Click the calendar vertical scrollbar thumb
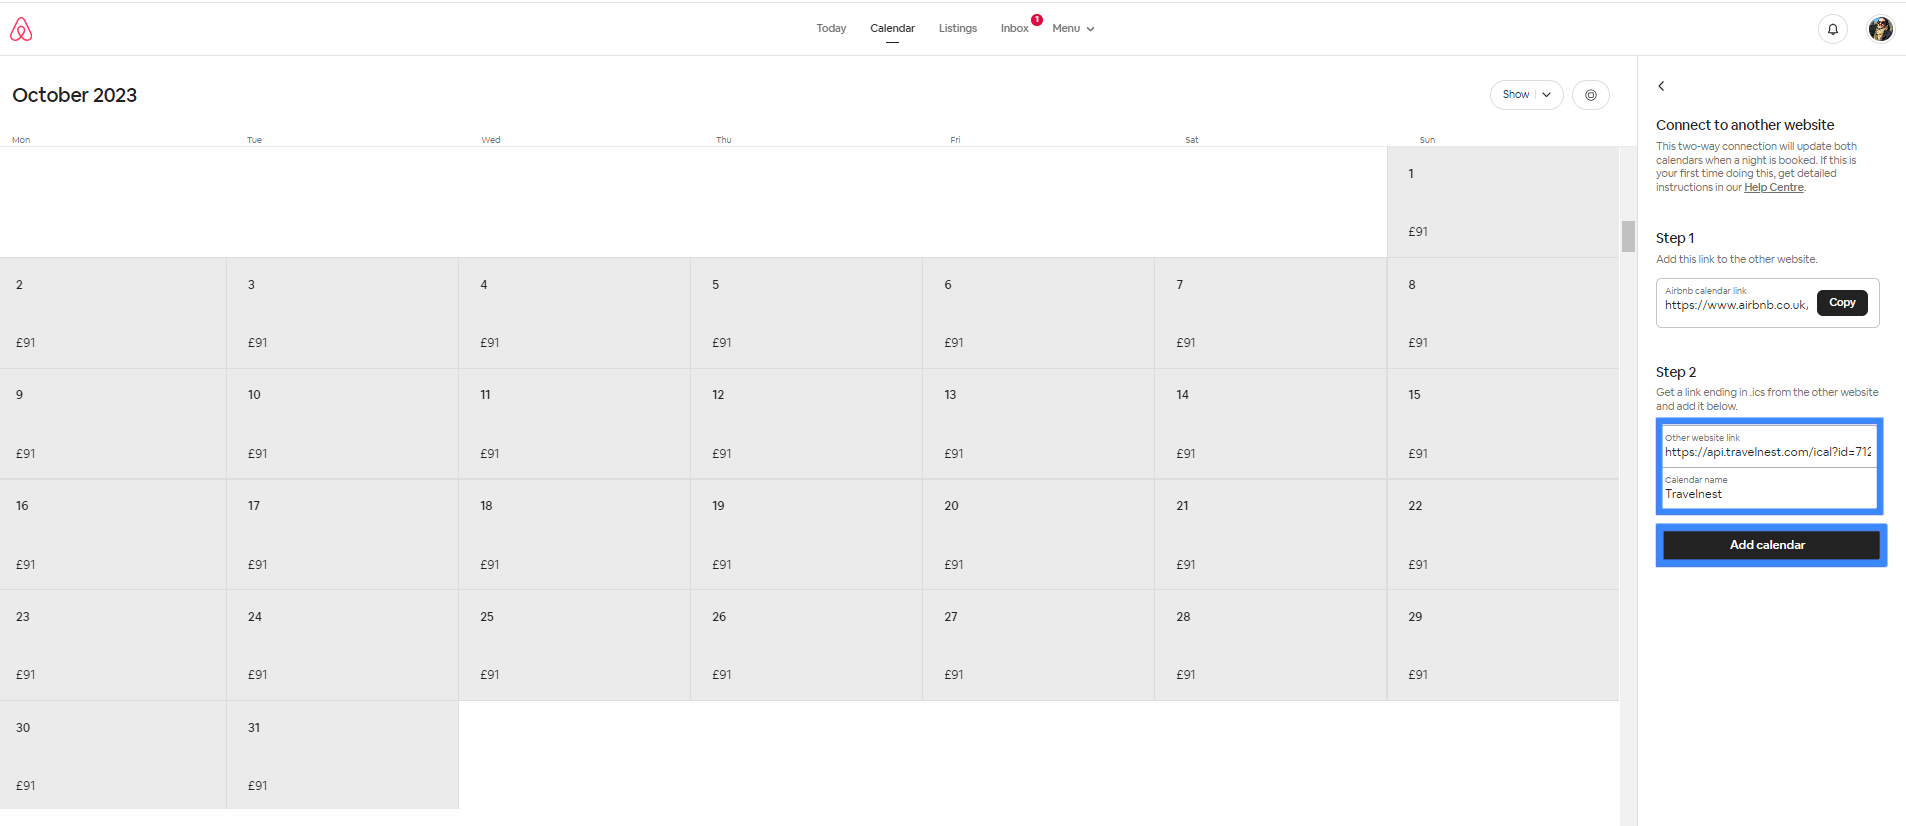Image resolution: width=1906 pixels, height=826 pixels. click(x=1628, y=236)
